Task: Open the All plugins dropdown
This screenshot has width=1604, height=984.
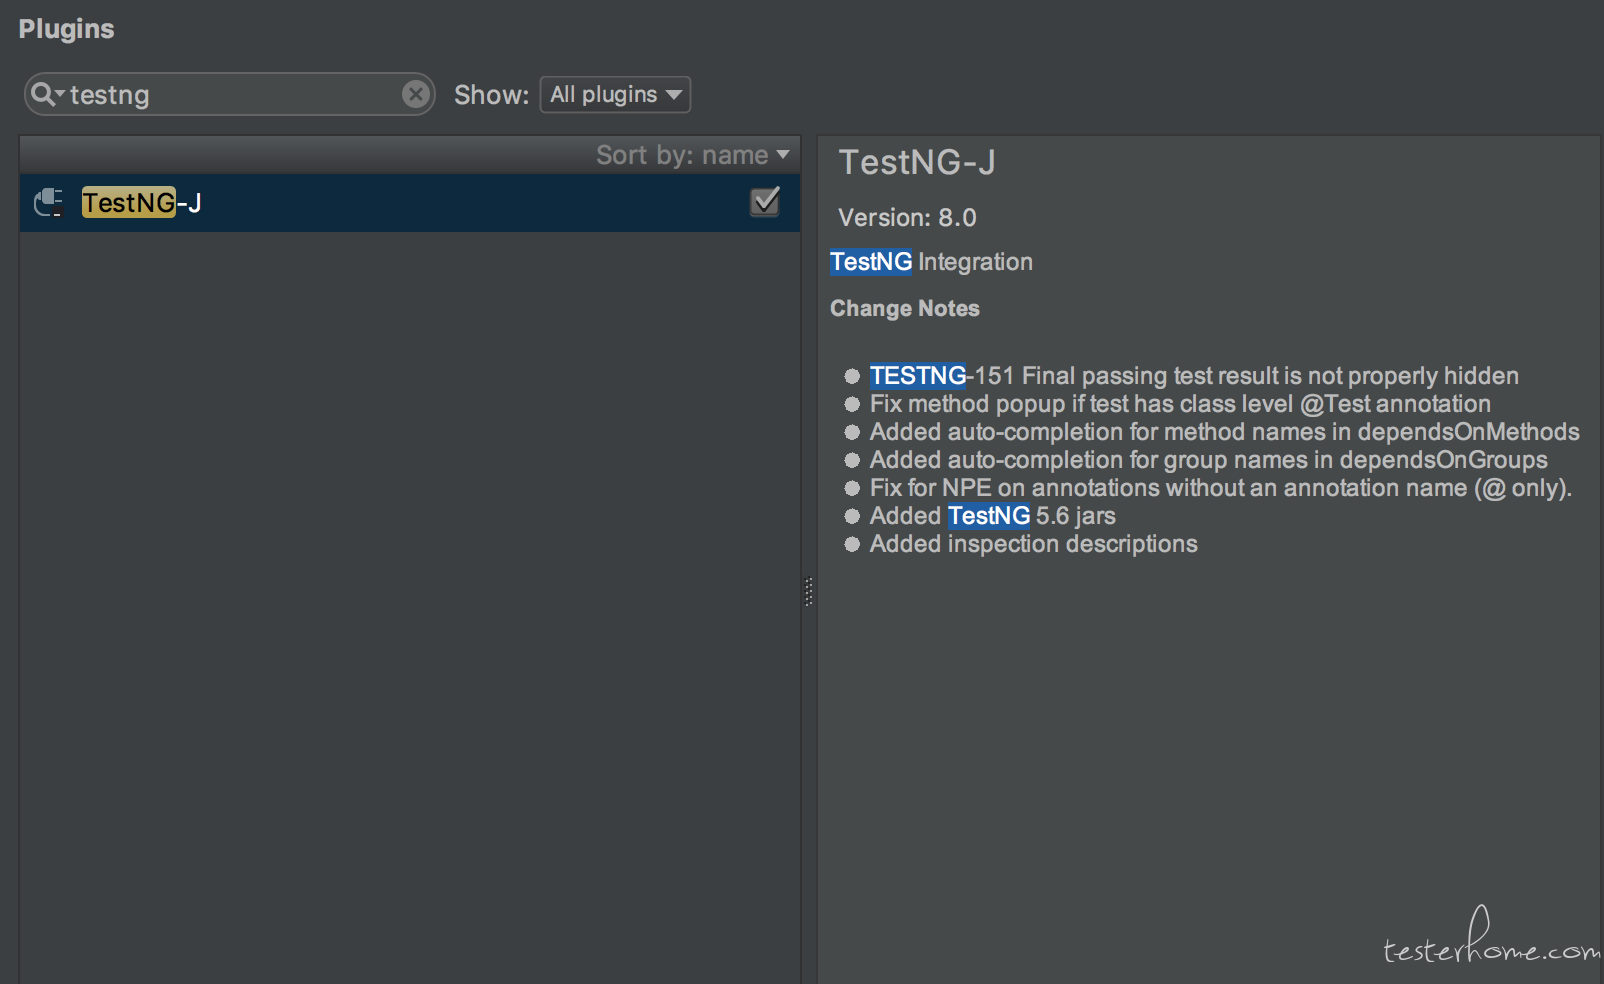Action: [x=615, y=95]
